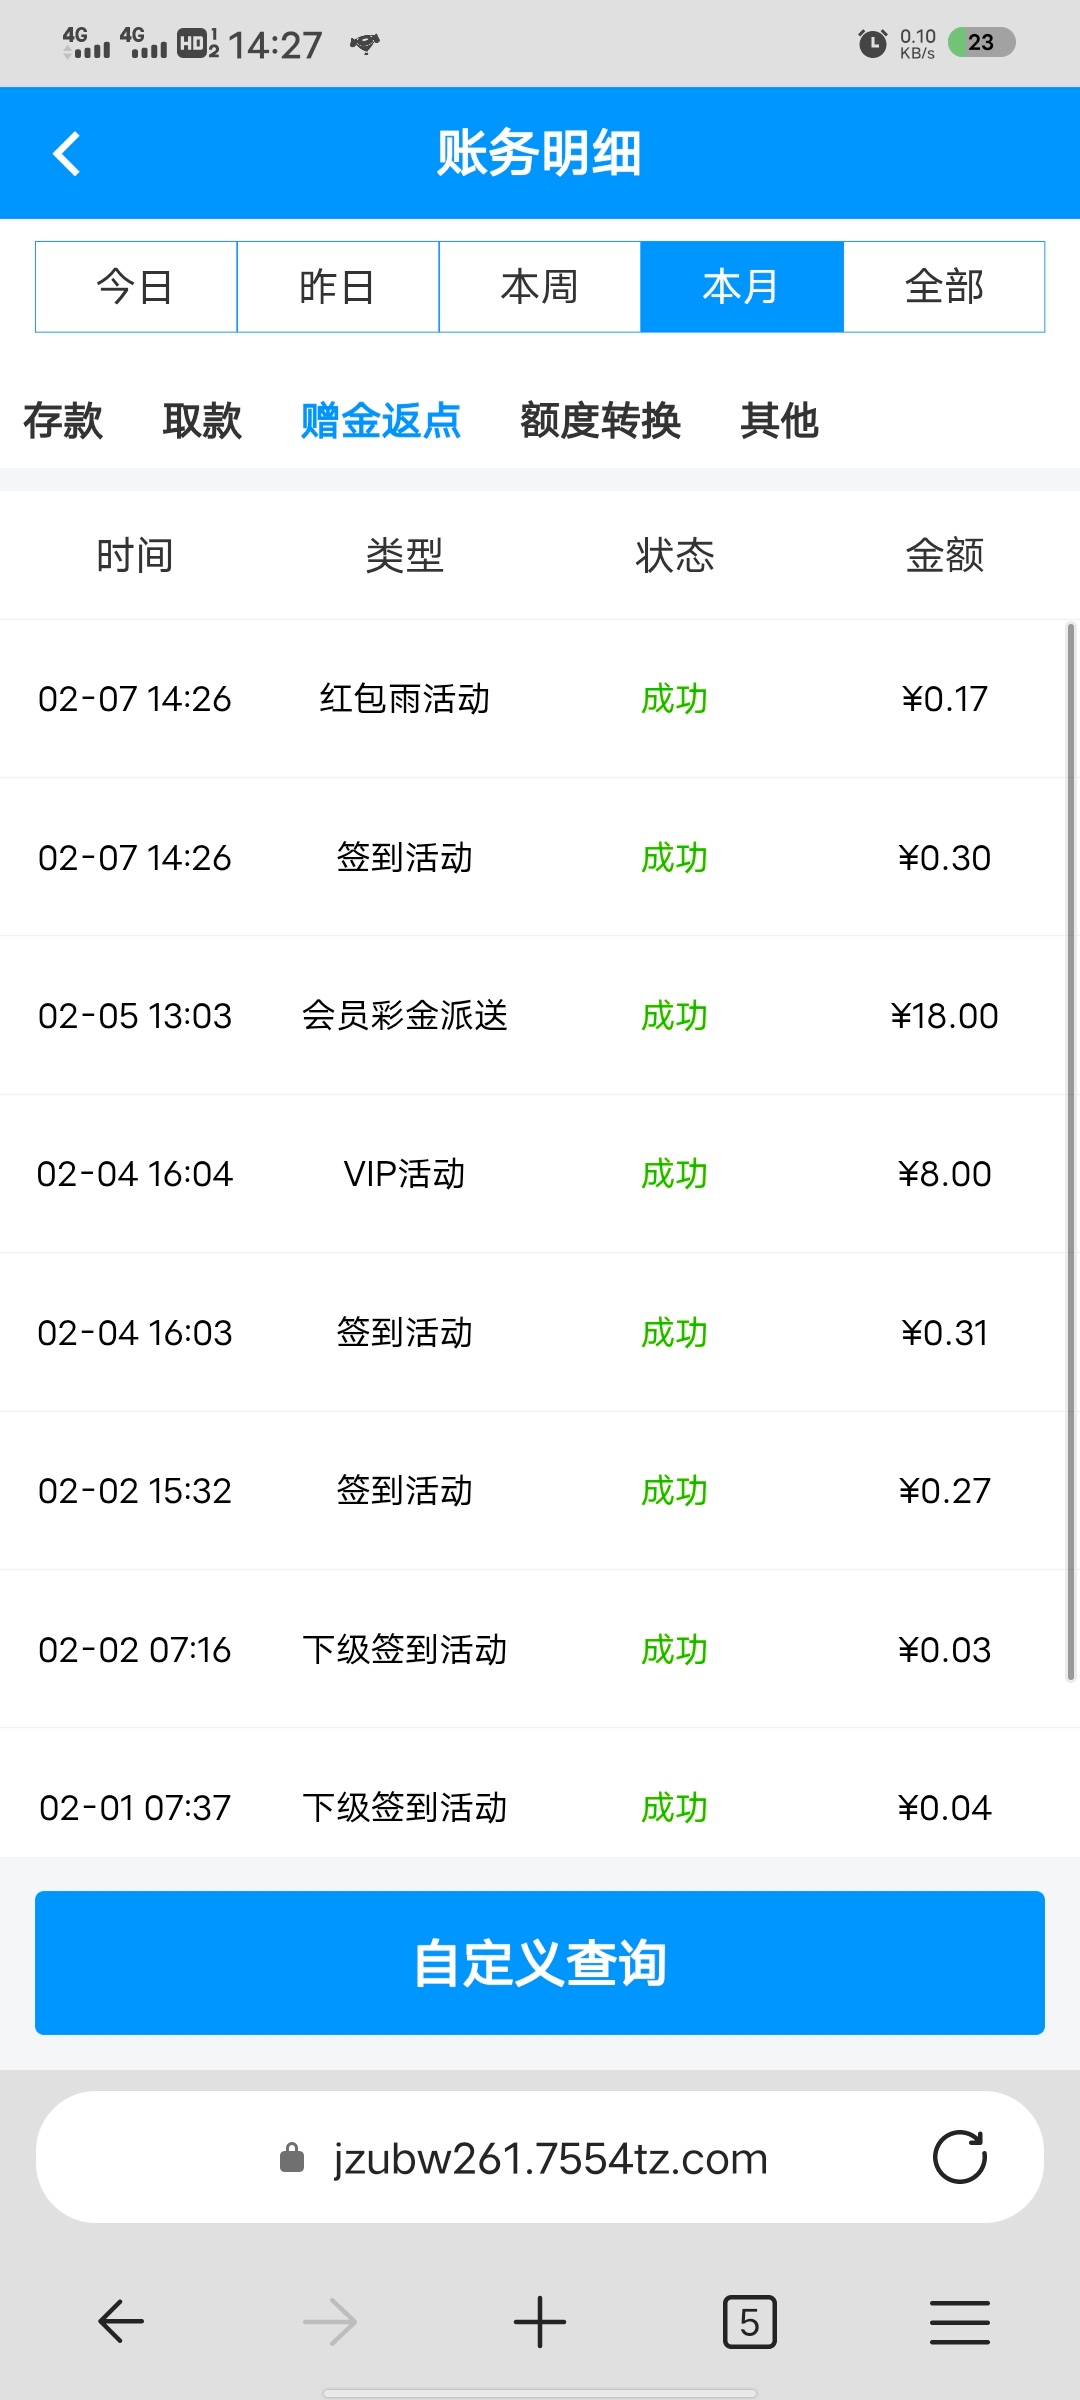
Task: Tap the padlock icon in the address bar
Action: (292, 2157)
